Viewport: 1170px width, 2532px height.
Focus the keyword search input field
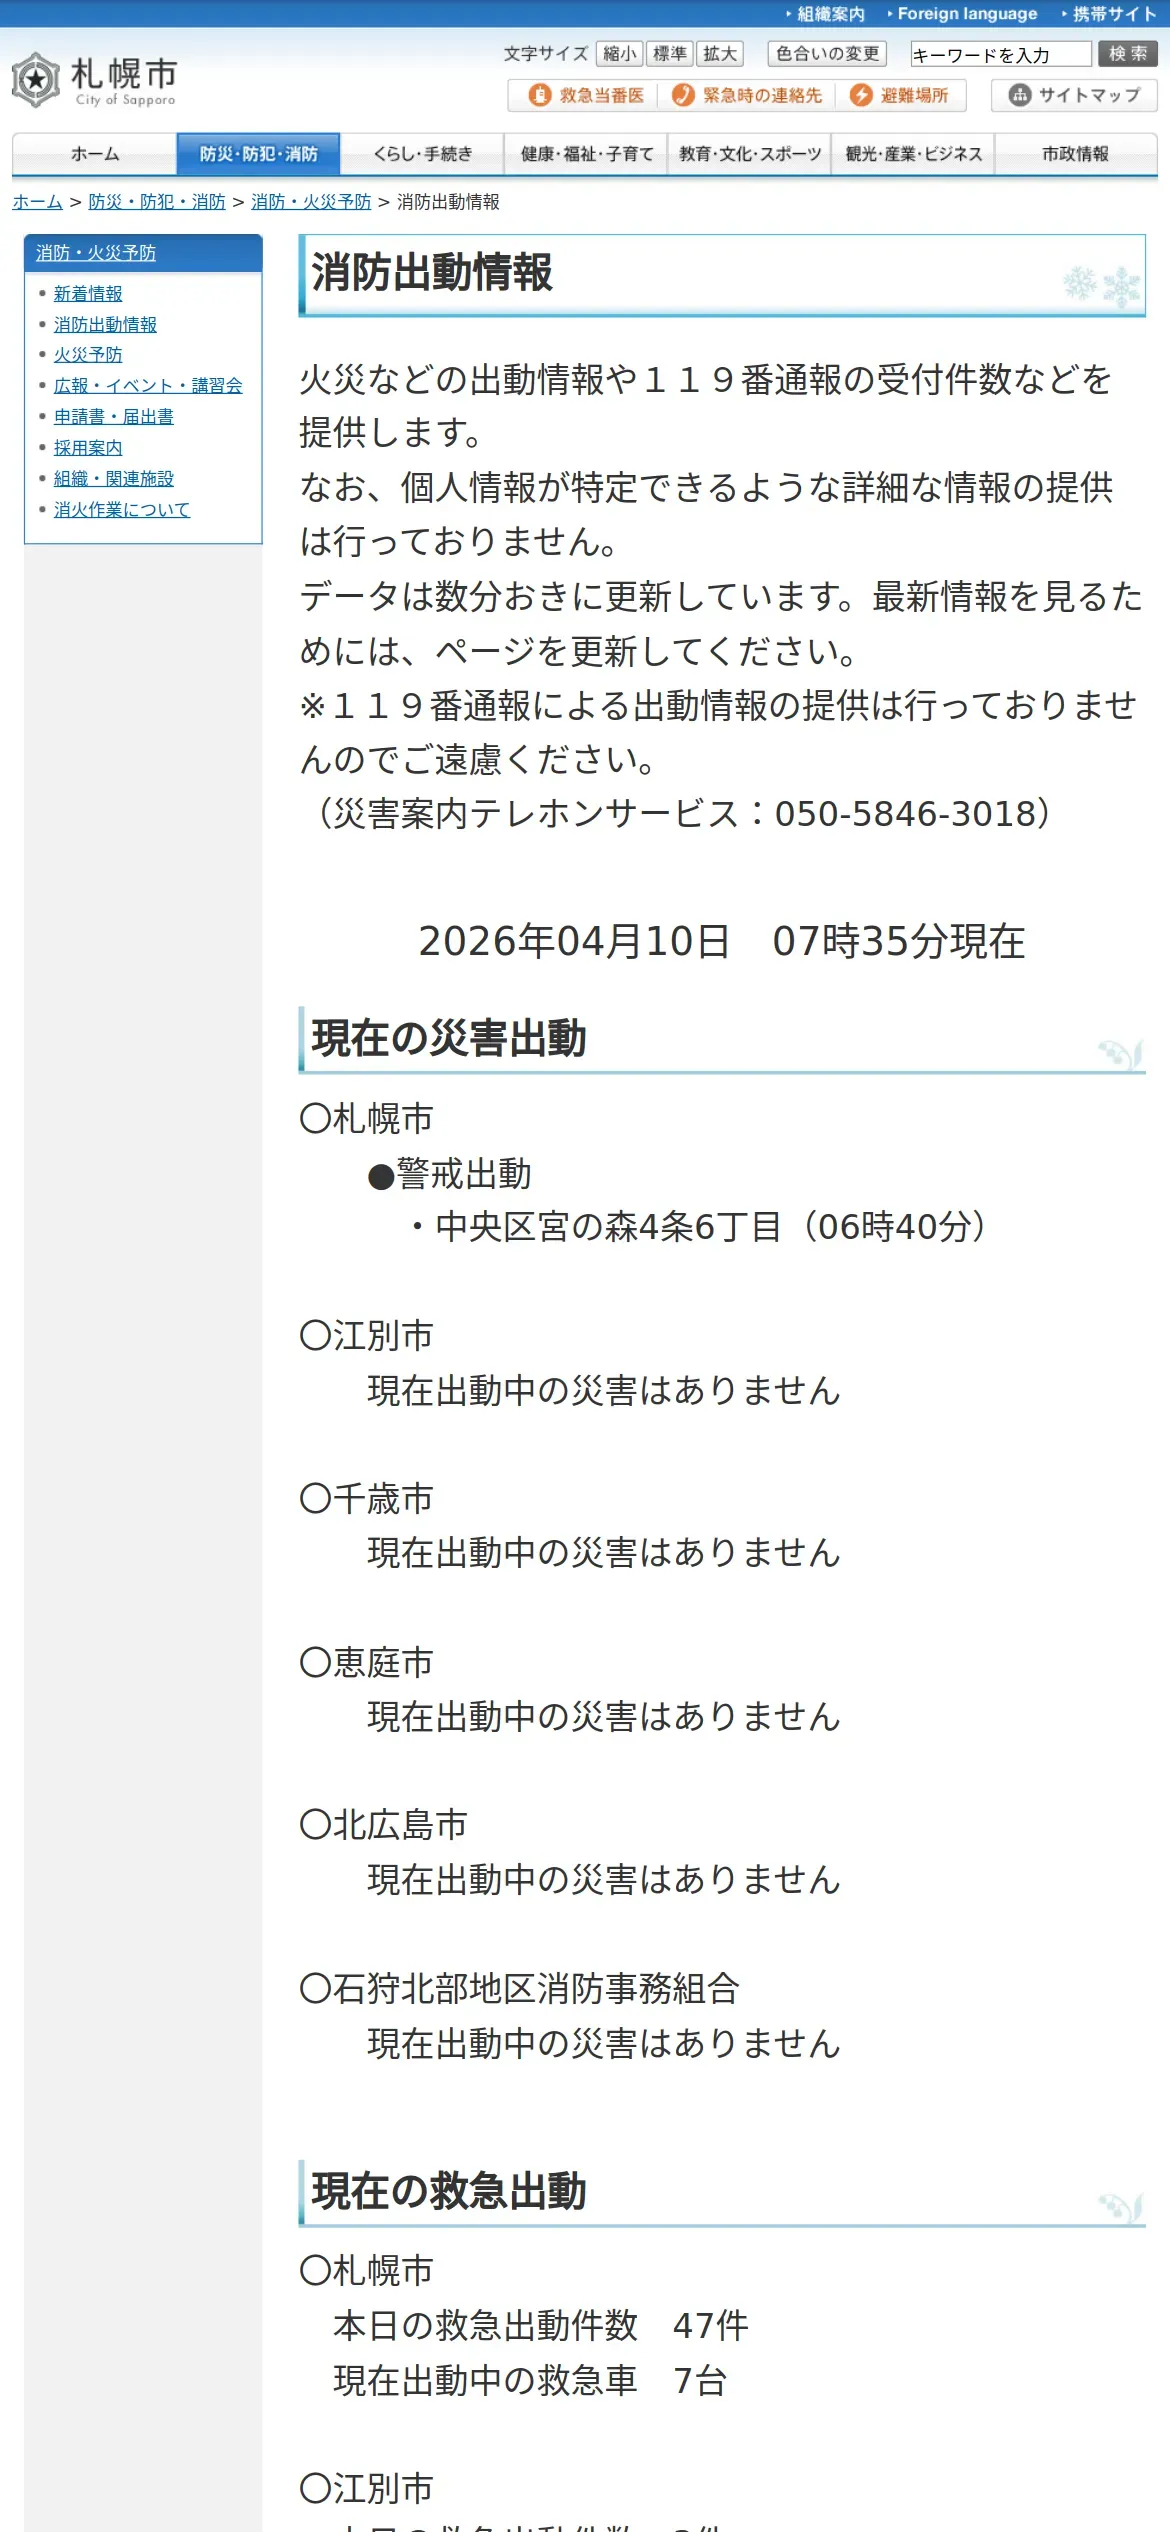1000,54
